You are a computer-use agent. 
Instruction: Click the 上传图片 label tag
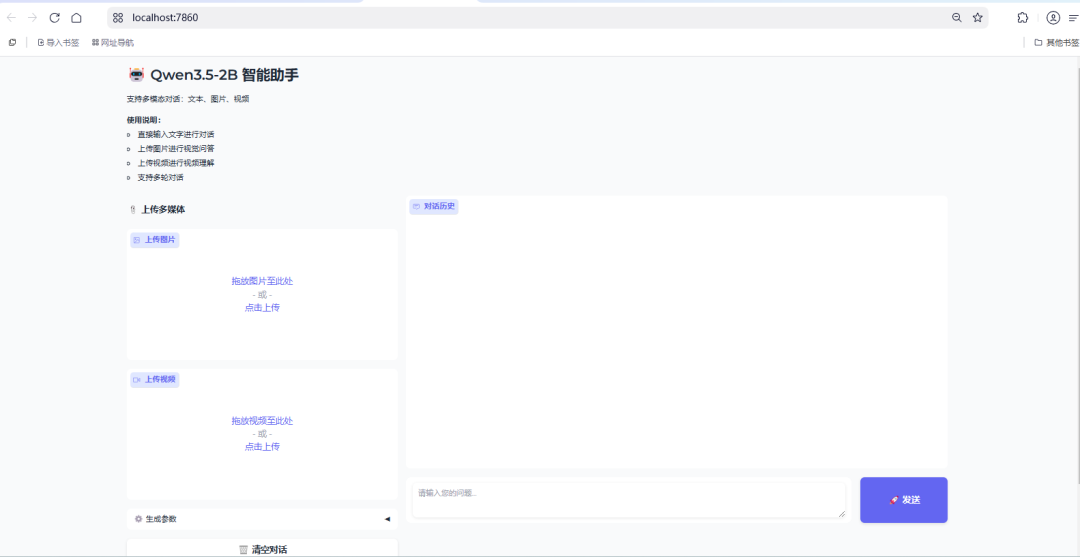click(x=155, y=240)
